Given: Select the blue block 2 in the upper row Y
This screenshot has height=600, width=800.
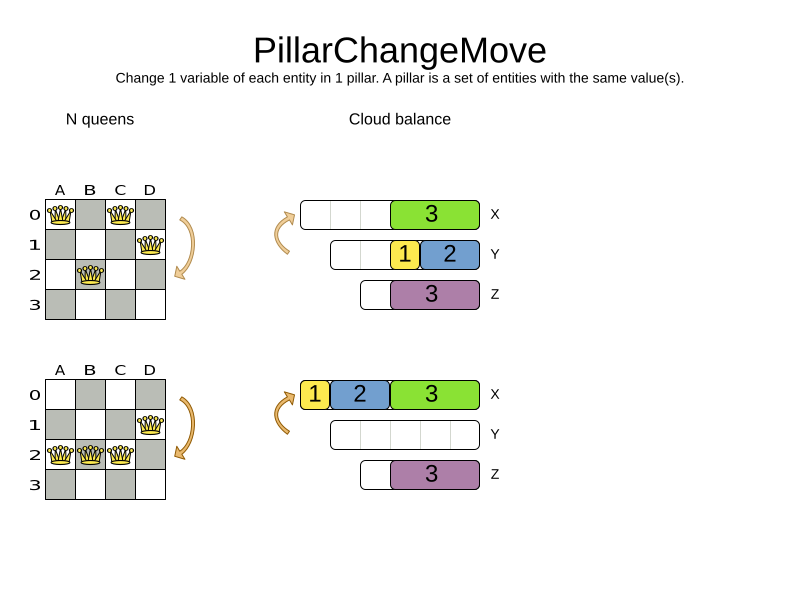Looking at the screenshot, I should [x=450, y=255].
